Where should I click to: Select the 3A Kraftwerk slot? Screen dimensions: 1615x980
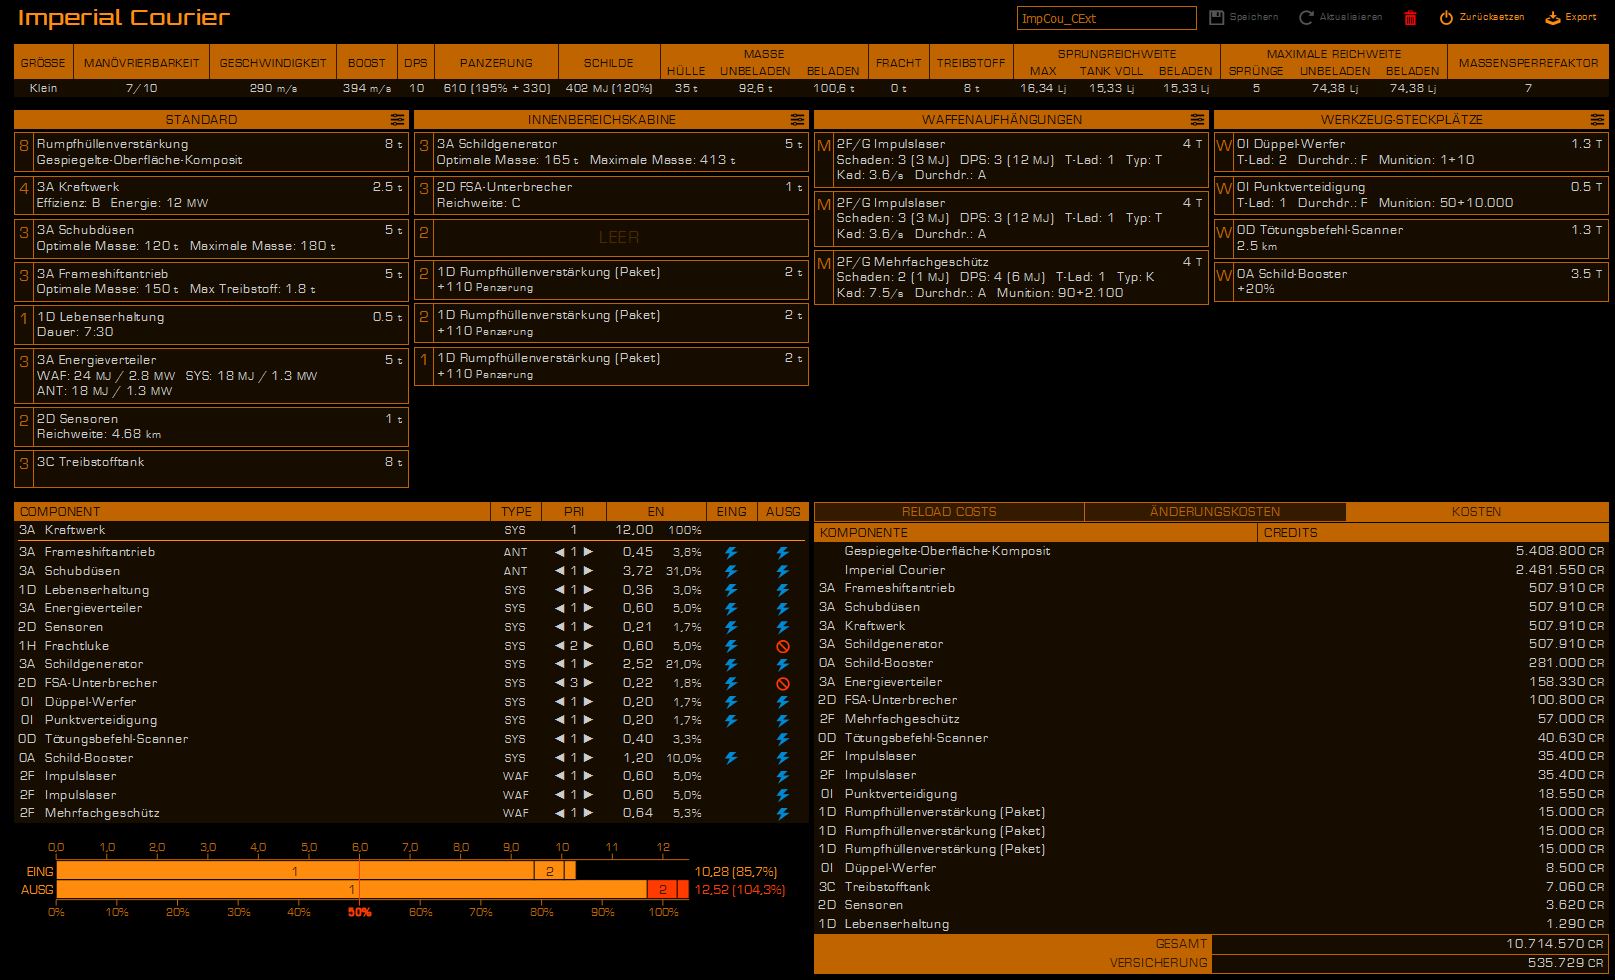(211, 195)
